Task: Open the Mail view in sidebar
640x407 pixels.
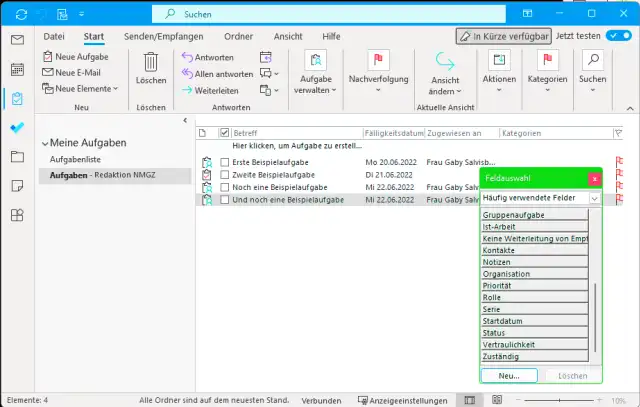Action: [17, 40]
